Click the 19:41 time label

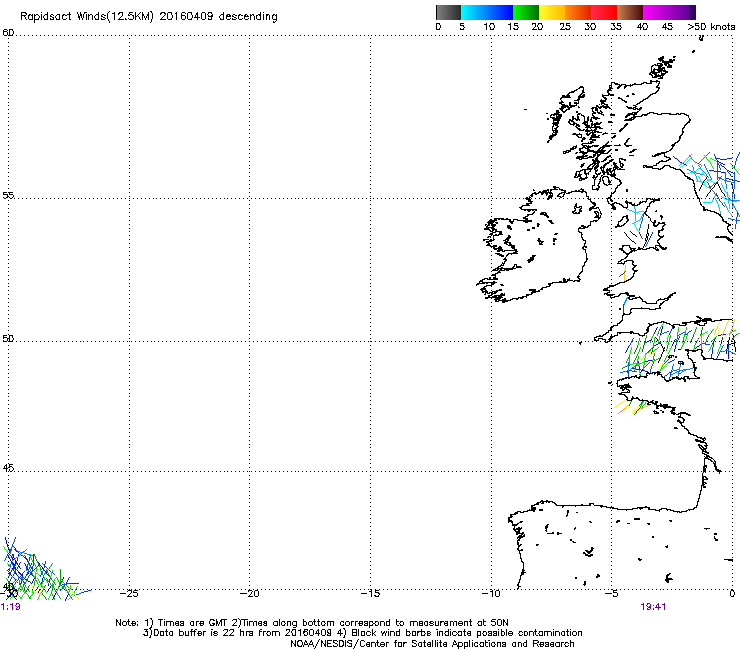(653, 607)
